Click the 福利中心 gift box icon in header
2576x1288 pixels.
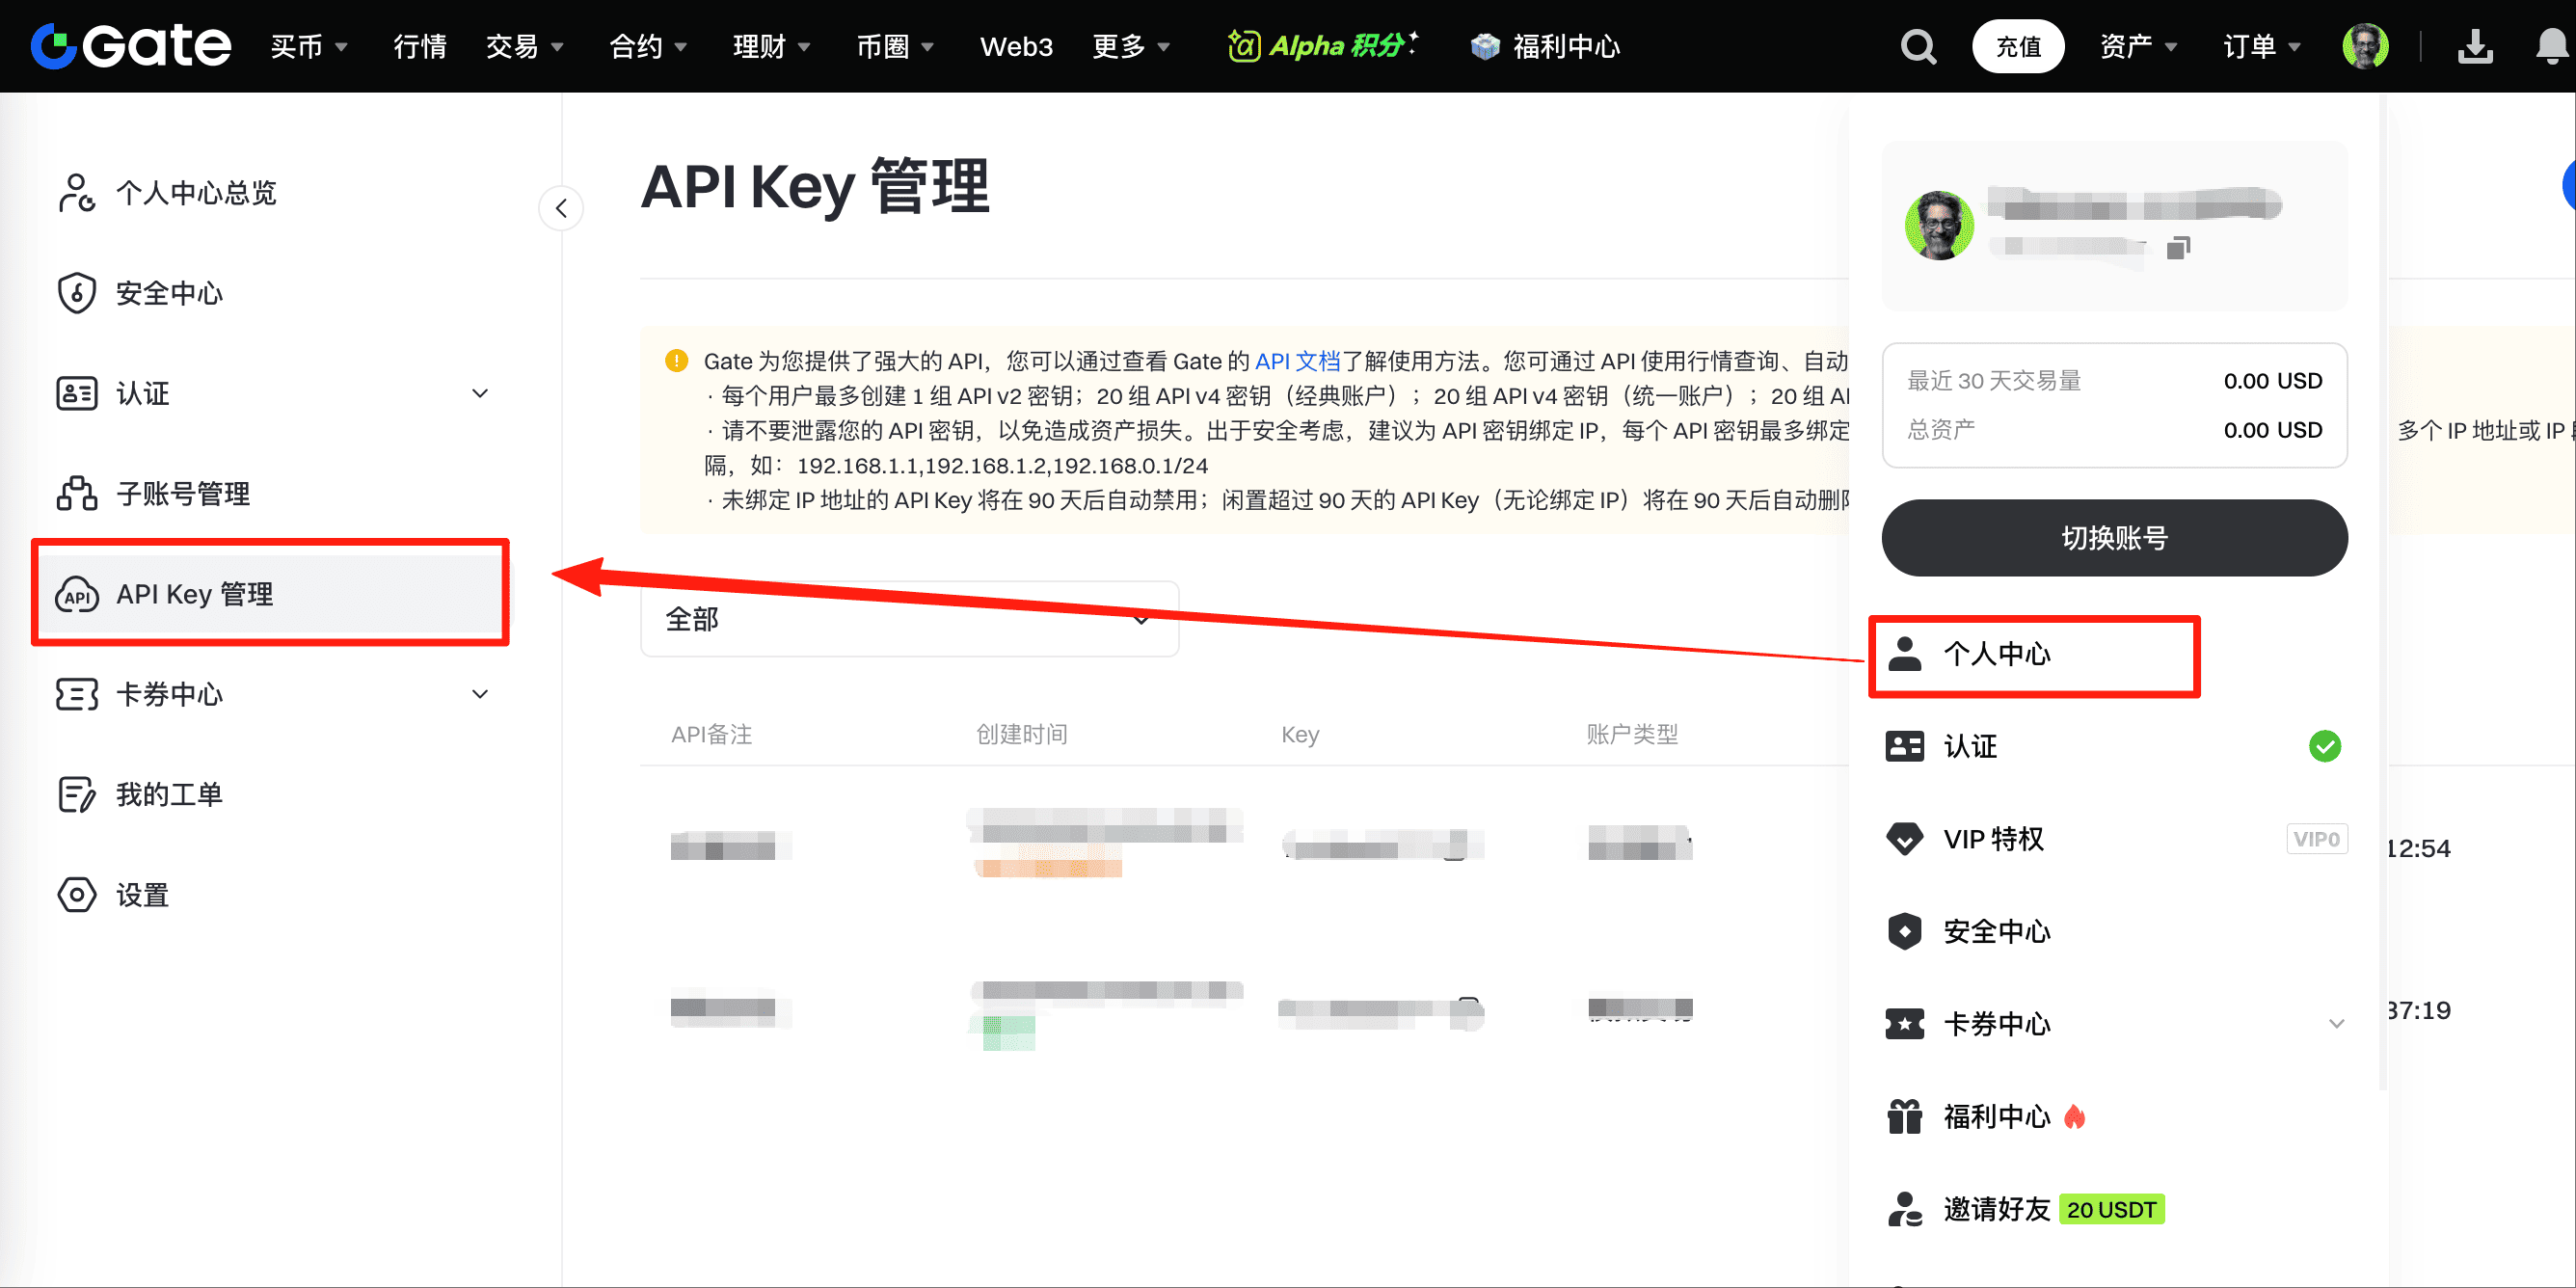point(1485,47)
